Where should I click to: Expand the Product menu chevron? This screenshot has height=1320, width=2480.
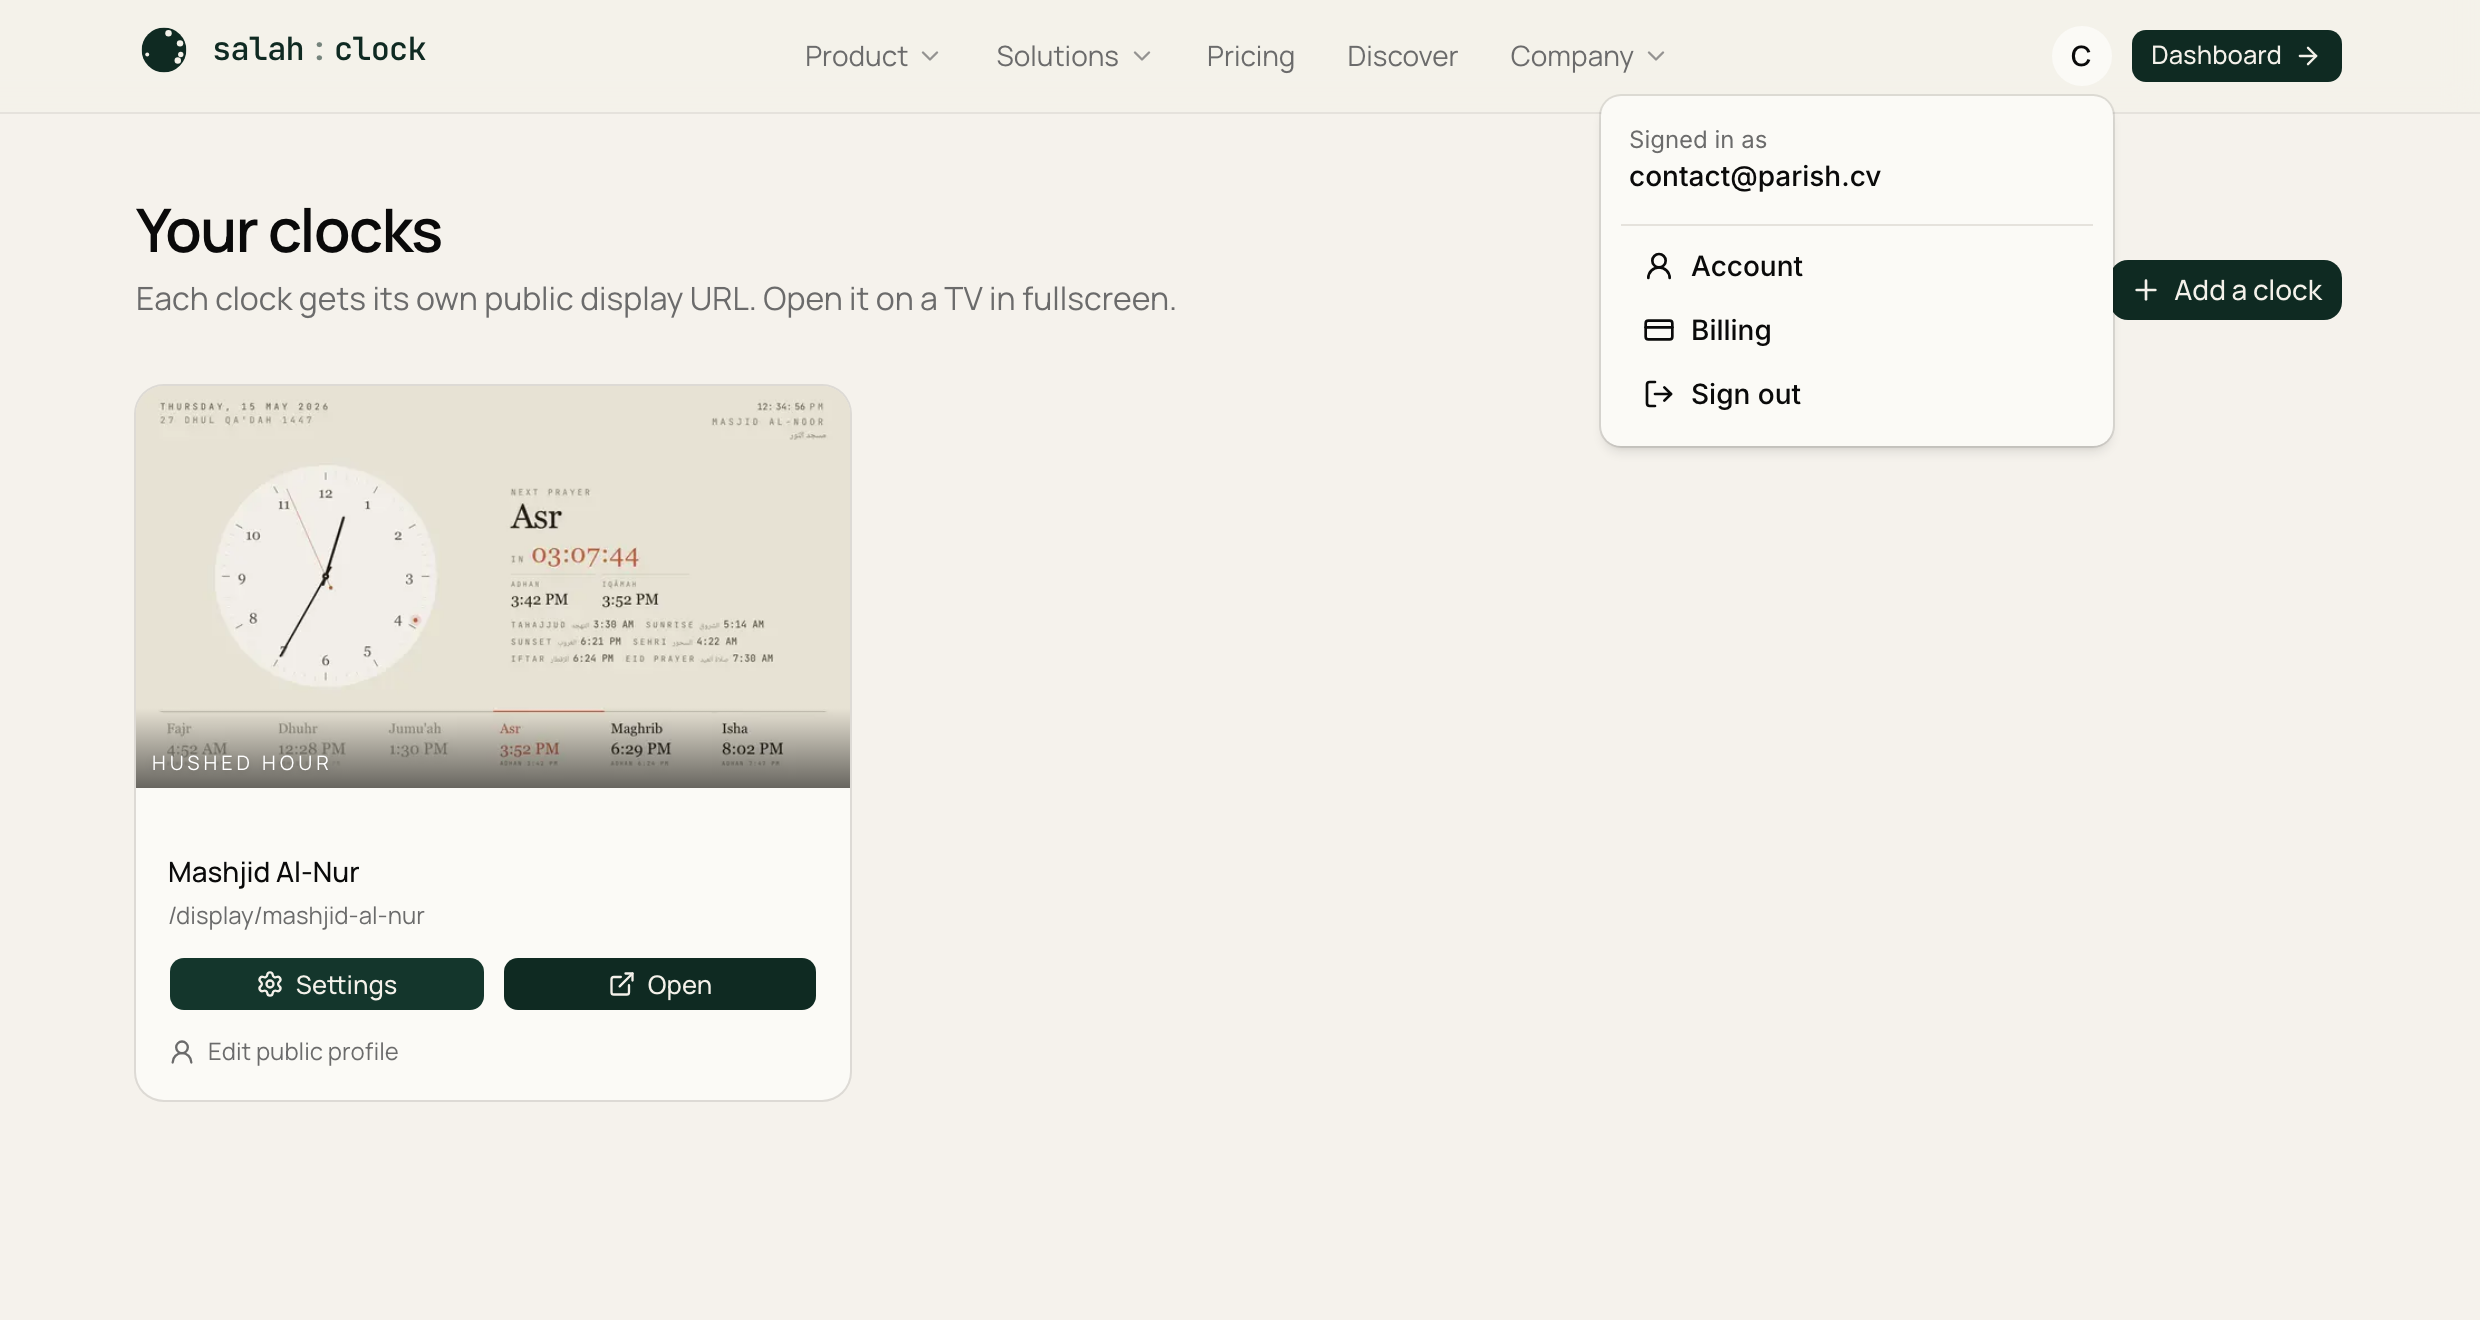[x=930, y=56]
